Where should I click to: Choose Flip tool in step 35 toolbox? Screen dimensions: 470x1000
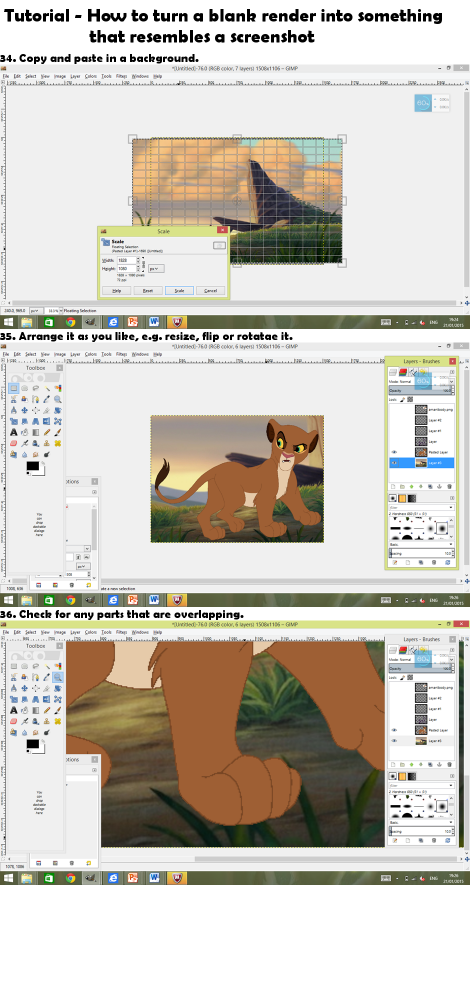[47, 422]
